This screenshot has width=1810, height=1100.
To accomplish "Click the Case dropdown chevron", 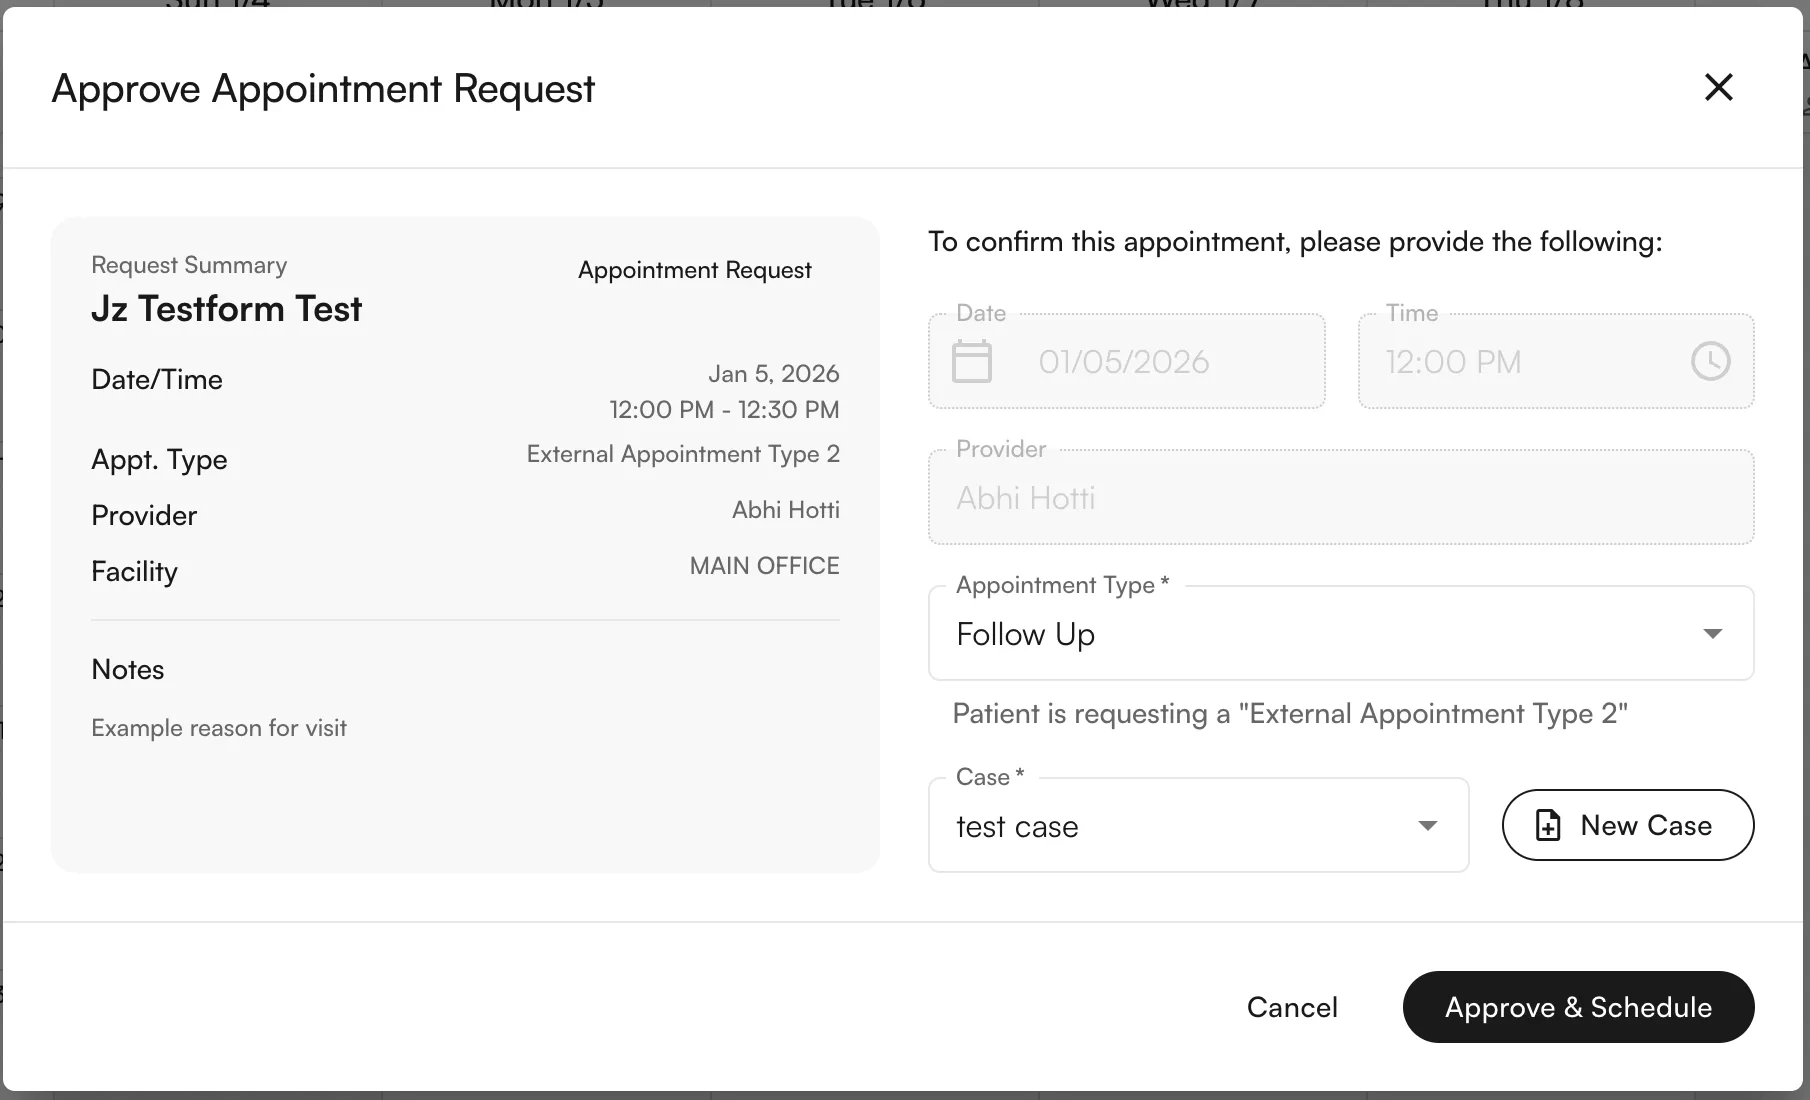I will (1429, 825).
